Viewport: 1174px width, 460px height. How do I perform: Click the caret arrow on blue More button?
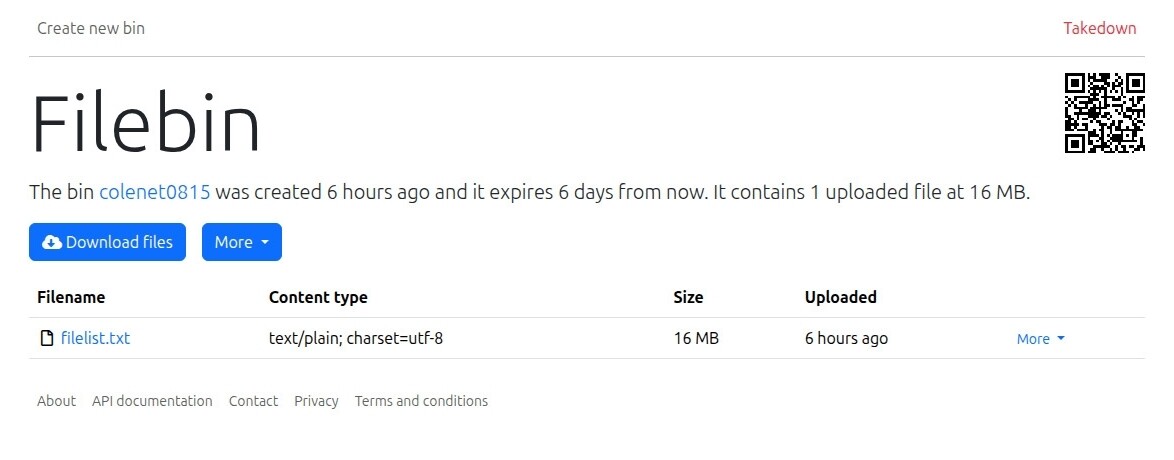(x=265, y=243)
